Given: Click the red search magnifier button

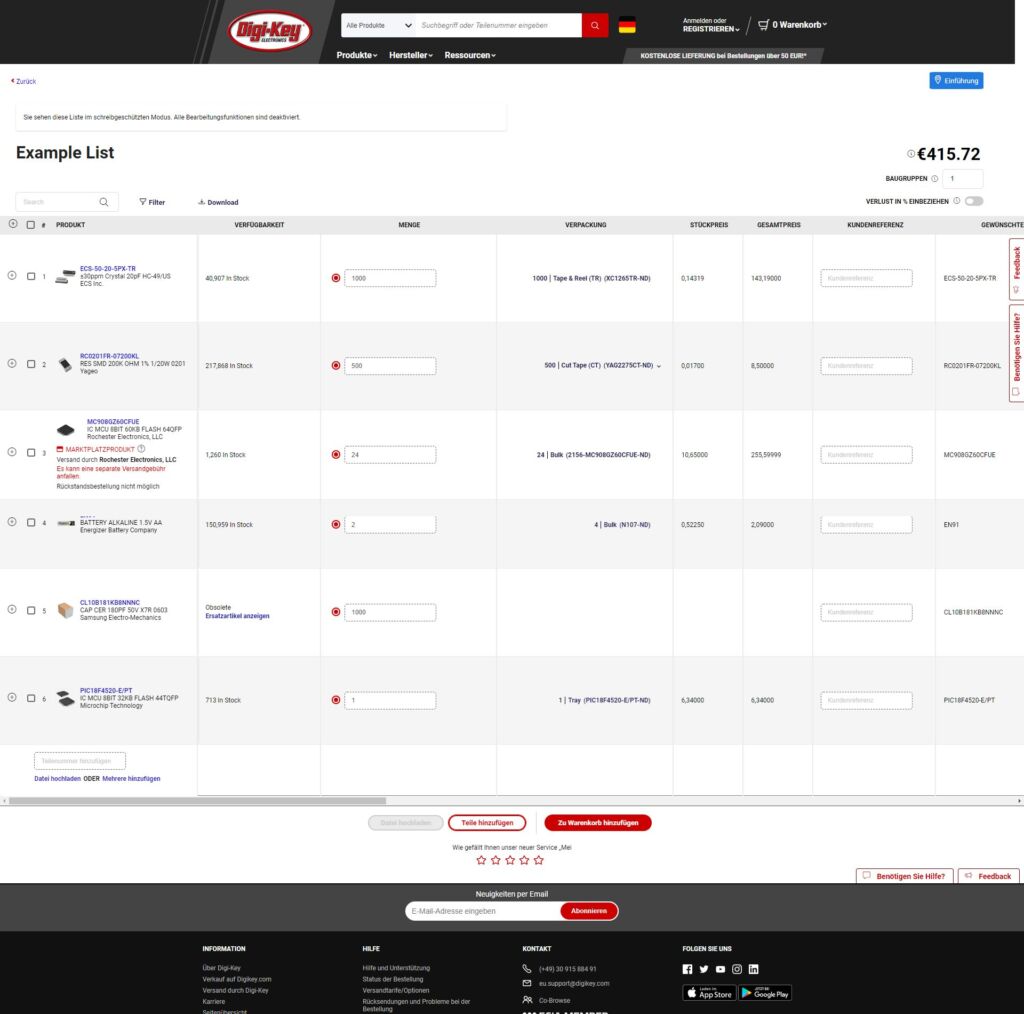Looking at the screenshot, I should (595, 25).
